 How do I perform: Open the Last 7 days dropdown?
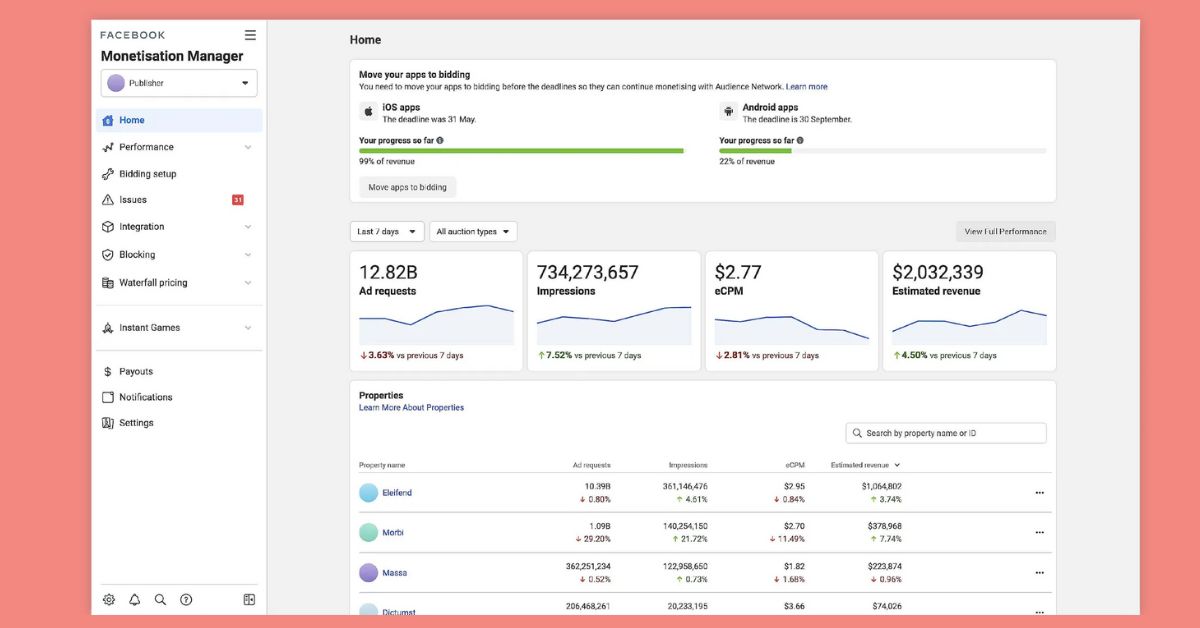point(387,232)
